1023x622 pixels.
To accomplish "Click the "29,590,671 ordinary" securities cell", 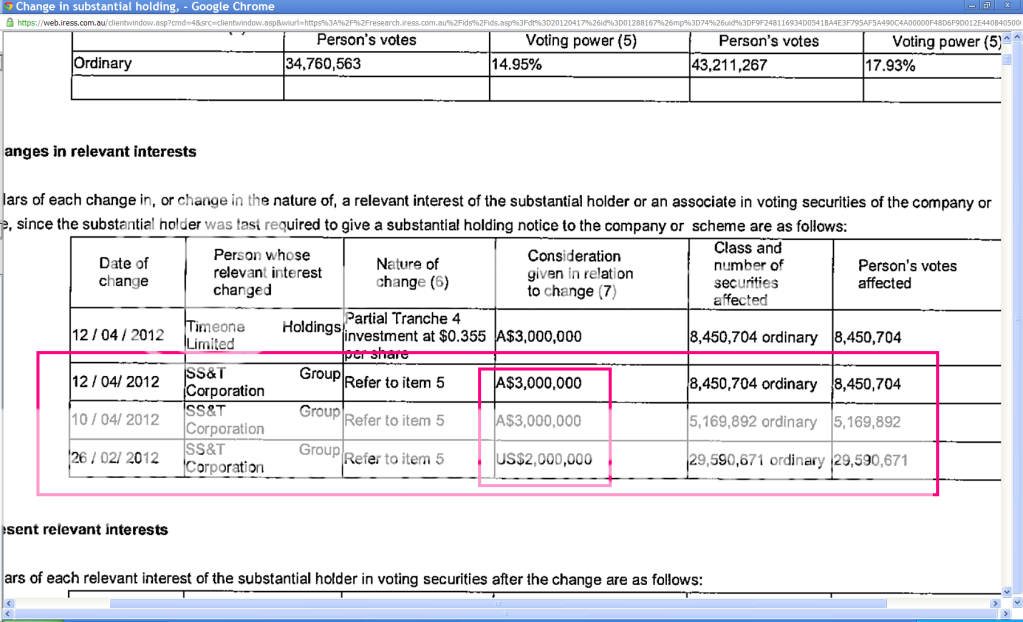I will pyautogui.click(x=757, y=460).
